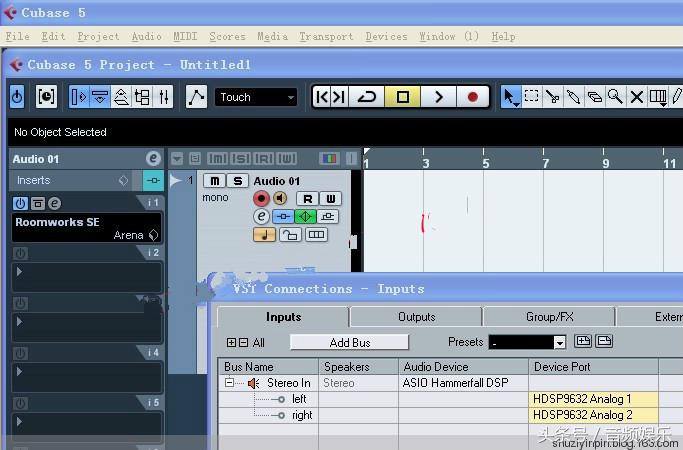Toggle power for Roomworks SE insert slot

[20, 203]
